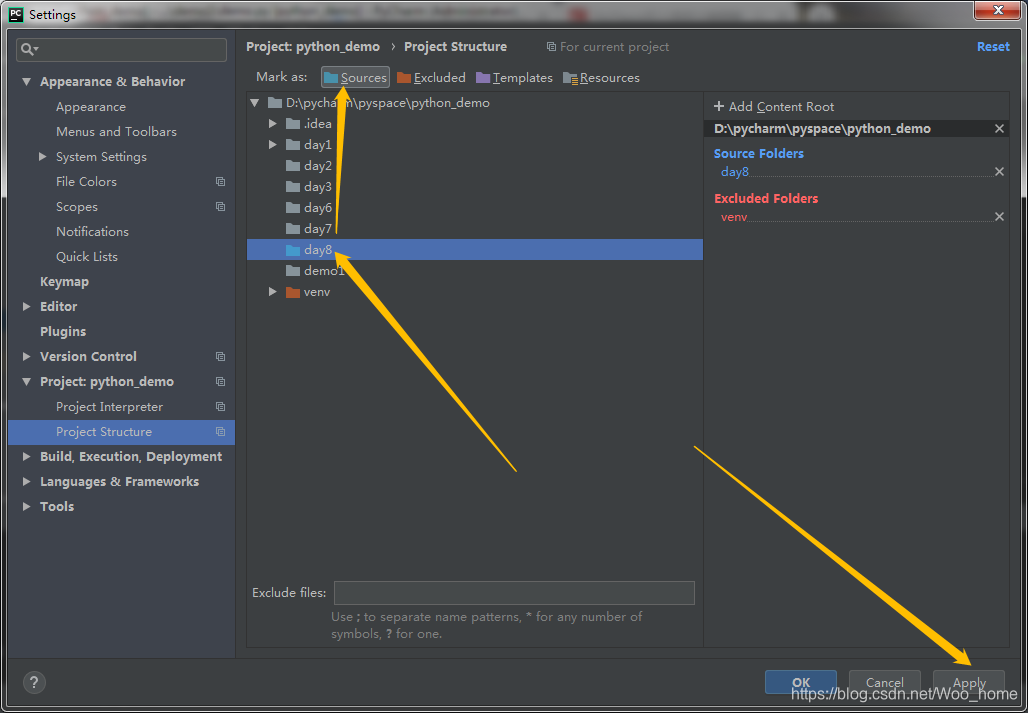The image size is (1028, 713).
Task: Mark folder as Templates
Action: (x=515, y=77)
